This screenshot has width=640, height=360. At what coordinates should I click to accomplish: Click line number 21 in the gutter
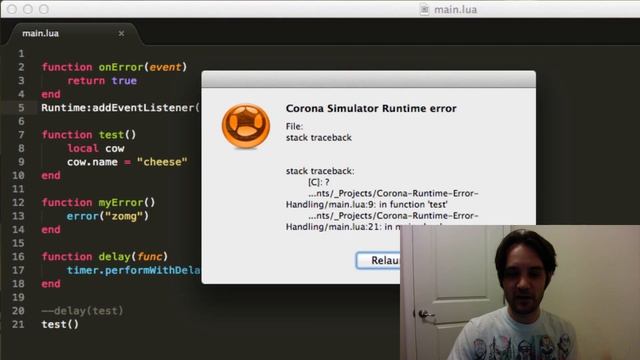[18, 324]
